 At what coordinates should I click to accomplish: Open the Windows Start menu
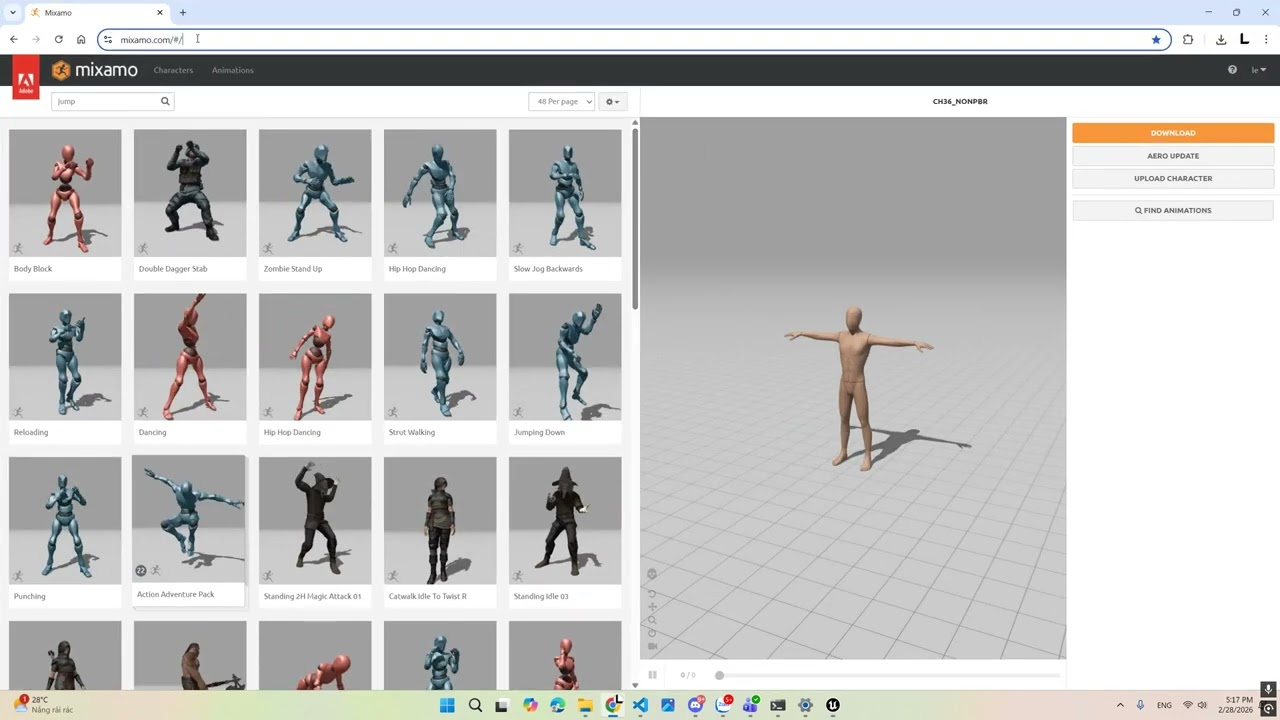point(447,705)
